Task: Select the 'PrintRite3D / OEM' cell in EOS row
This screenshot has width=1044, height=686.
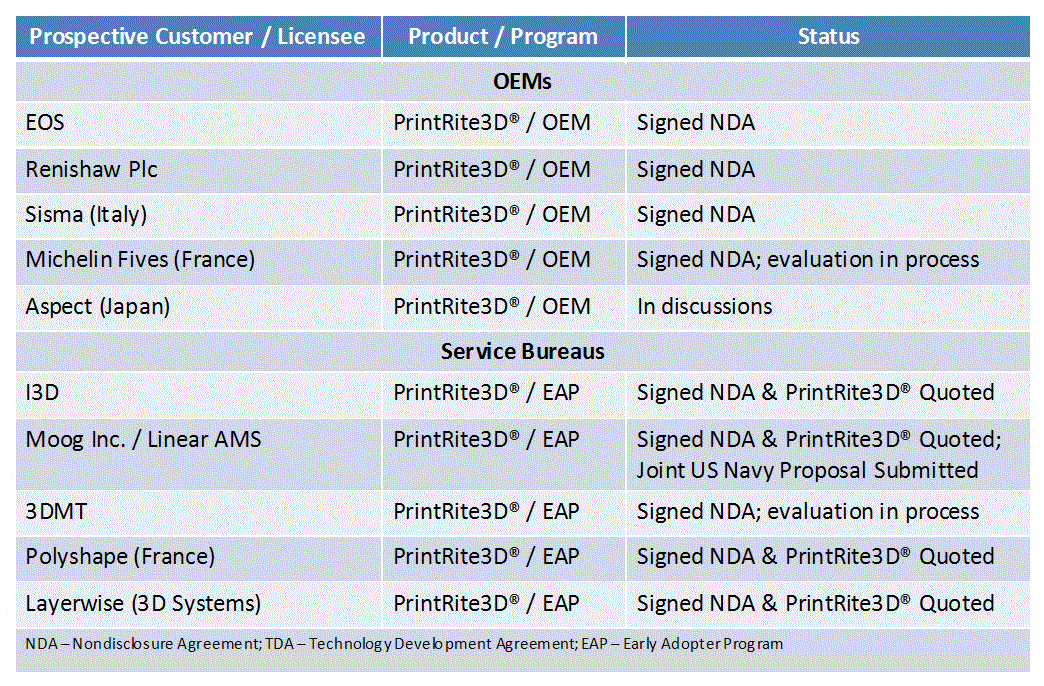Action: [x=491, y=123]
